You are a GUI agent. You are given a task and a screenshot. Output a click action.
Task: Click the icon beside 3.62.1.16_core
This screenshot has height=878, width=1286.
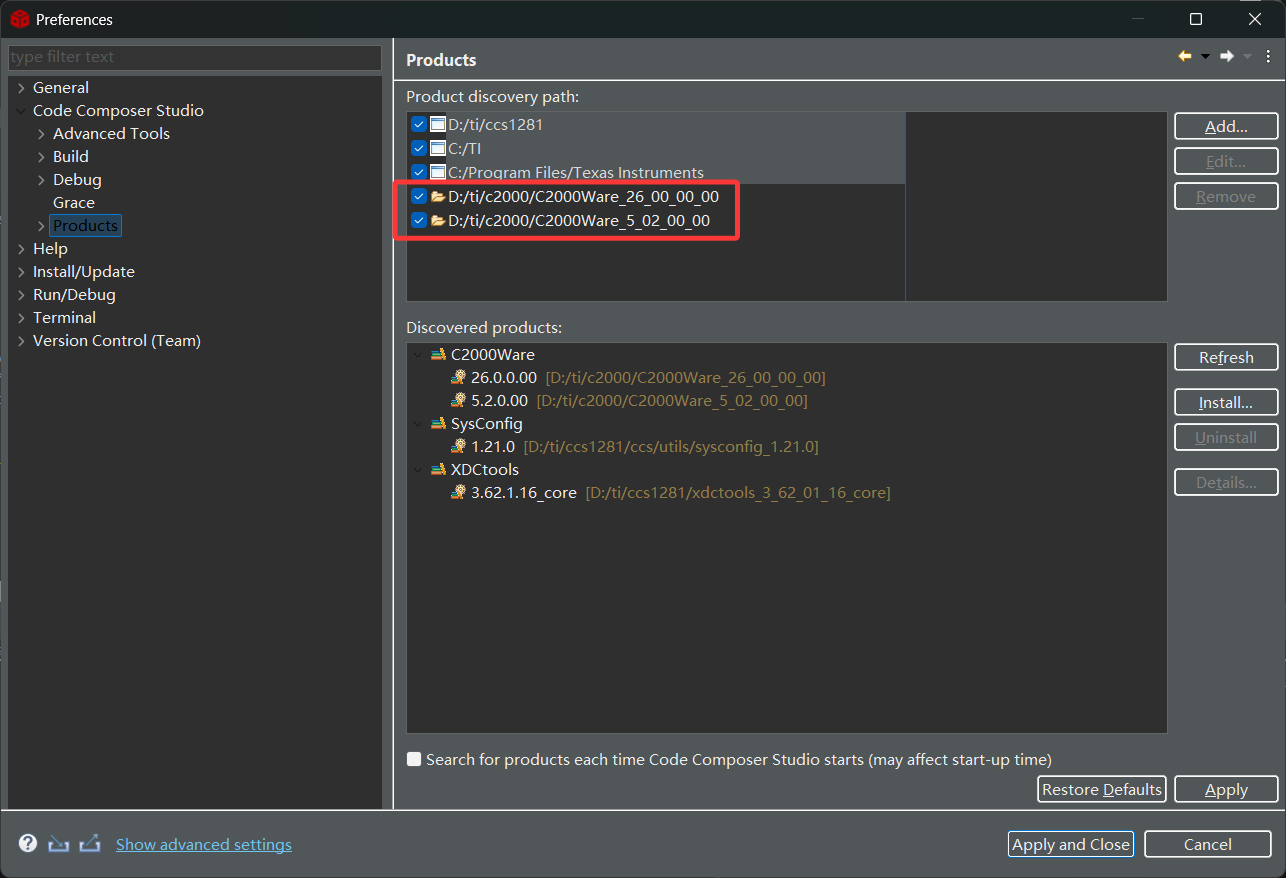(459, 493)
